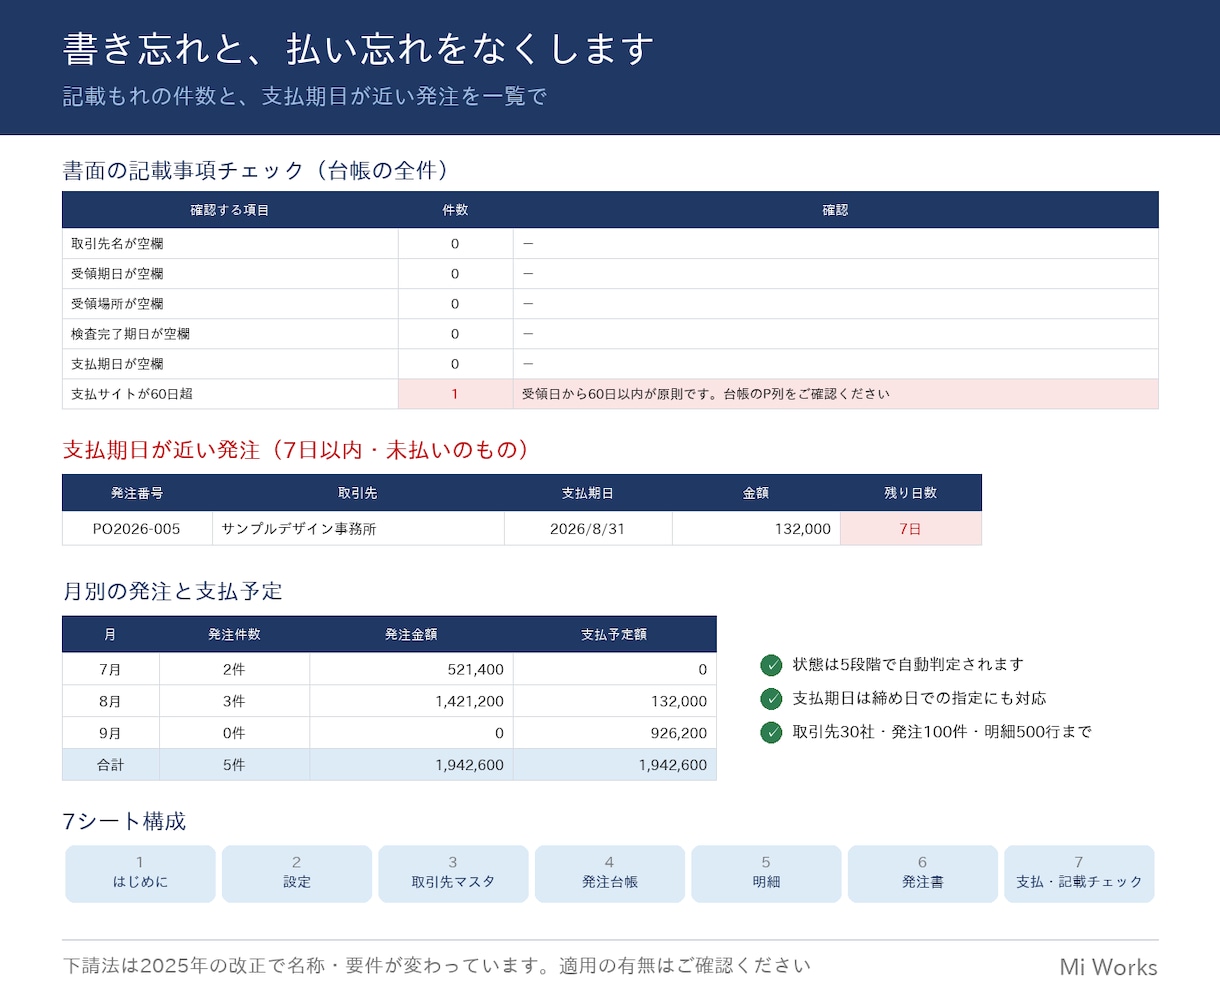Open the sheet tile 1 はじめに

pos(141,874)
